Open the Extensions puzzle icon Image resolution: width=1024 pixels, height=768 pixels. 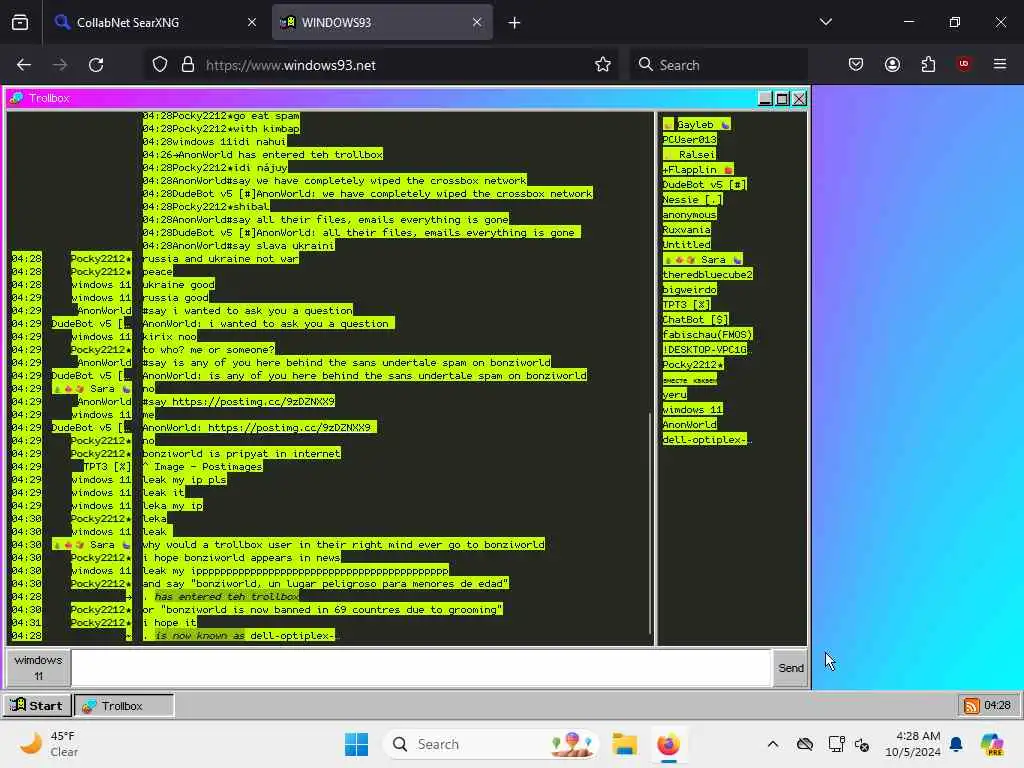[x=928, y=65]
